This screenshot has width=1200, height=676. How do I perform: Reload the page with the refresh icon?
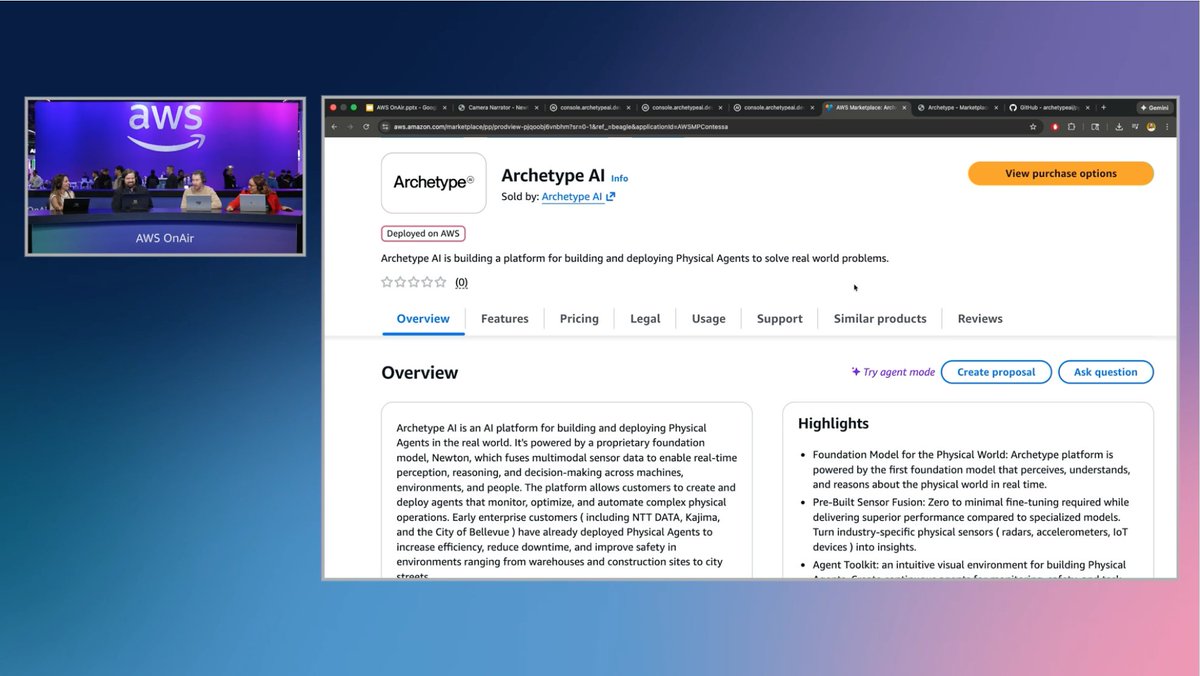pyautogui.click(x=366, y=127)
